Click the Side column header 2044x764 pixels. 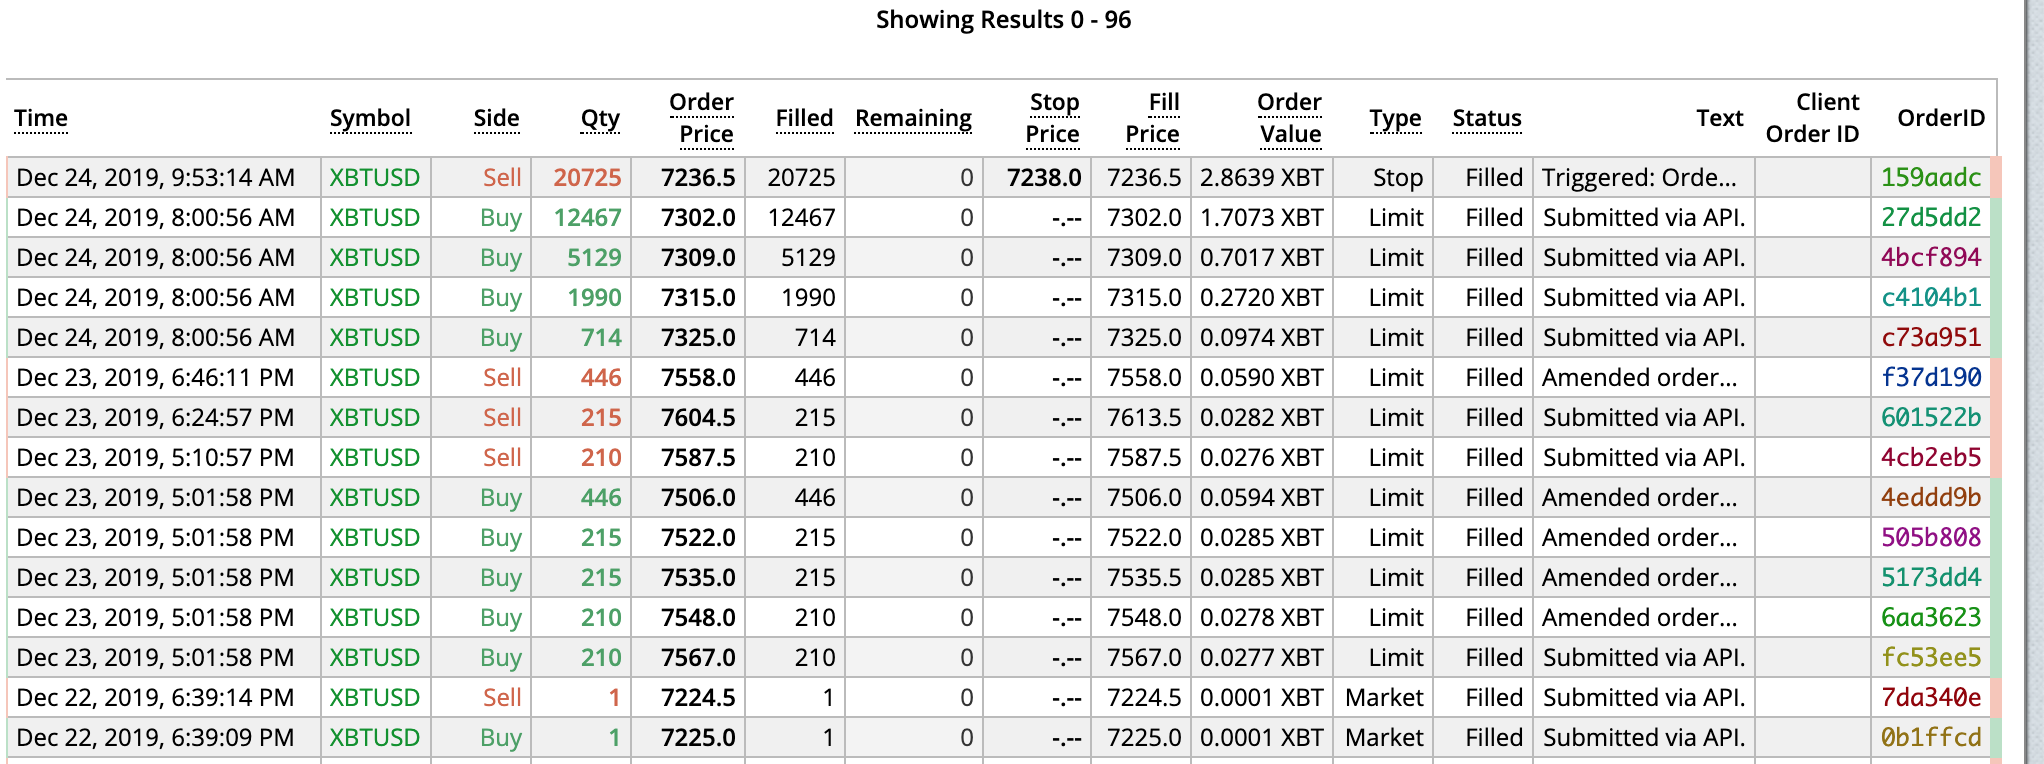(x=496, y=118)
